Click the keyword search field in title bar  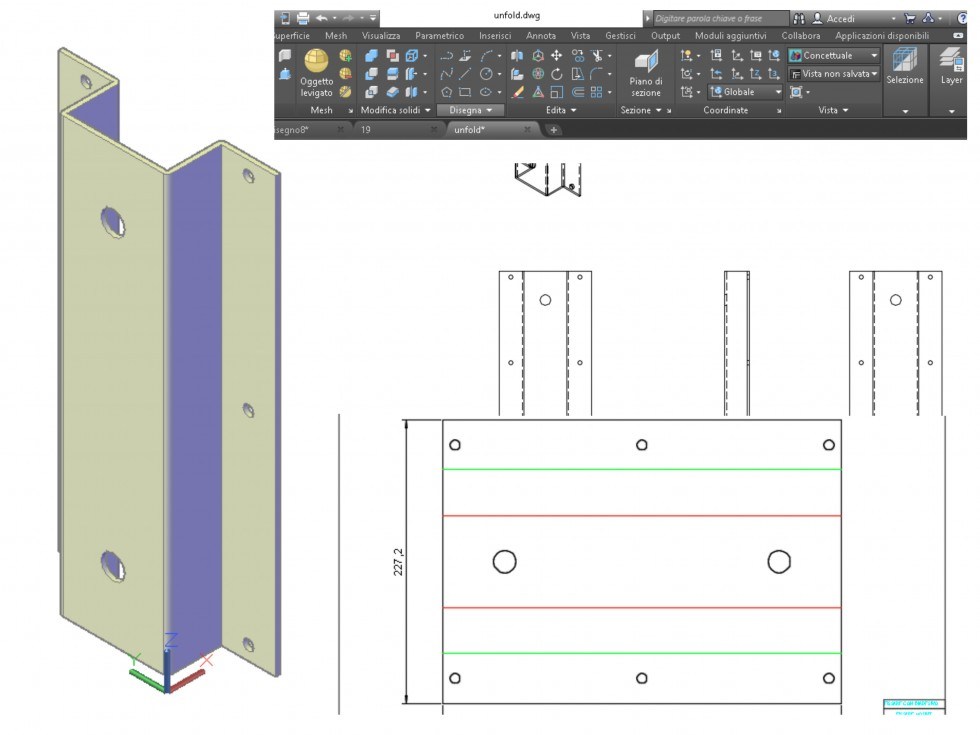720,17
